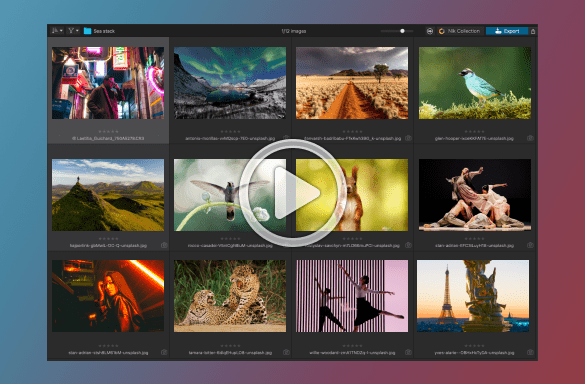Click camera icon under blue bird photo
Screen dimensions: 585x384
(x=530, y=138)
